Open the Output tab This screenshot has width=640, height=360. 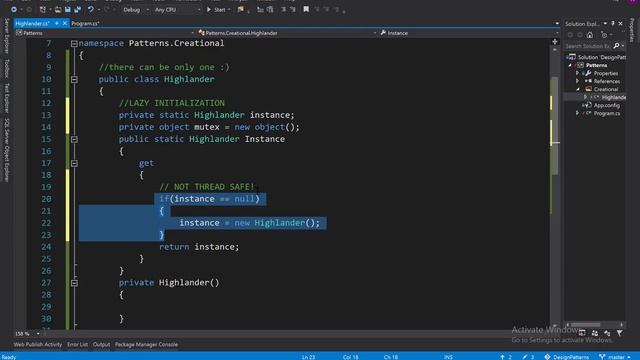coord(101,344)
